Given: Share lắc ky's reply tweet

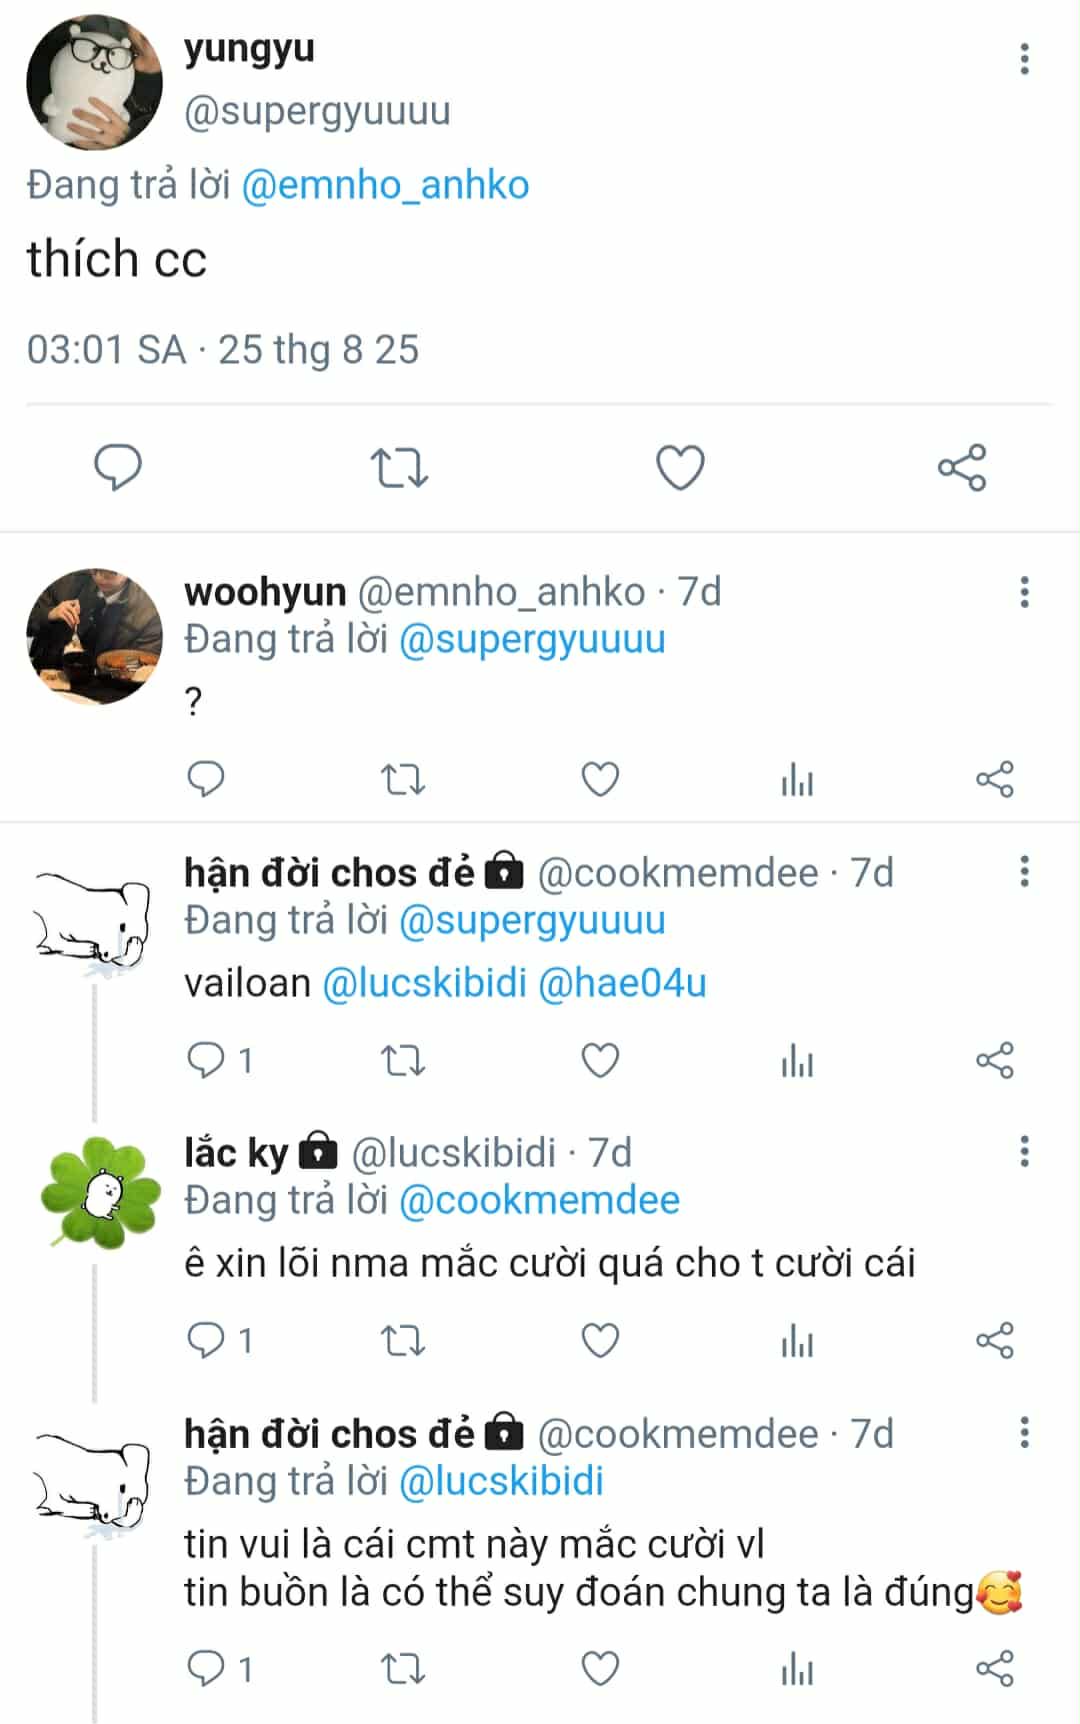Looking at the screenshot, I should point(995,1340).
